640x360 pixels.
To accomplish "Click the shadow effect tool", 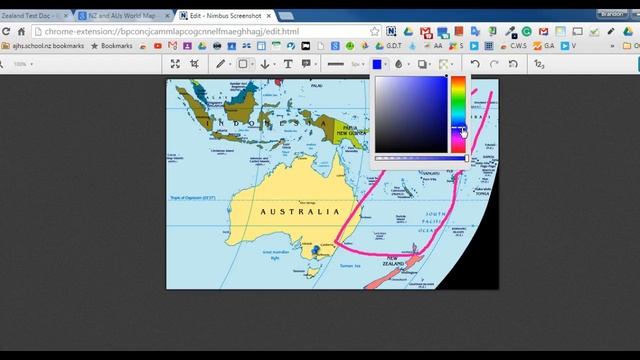I will tap(422, 64).
